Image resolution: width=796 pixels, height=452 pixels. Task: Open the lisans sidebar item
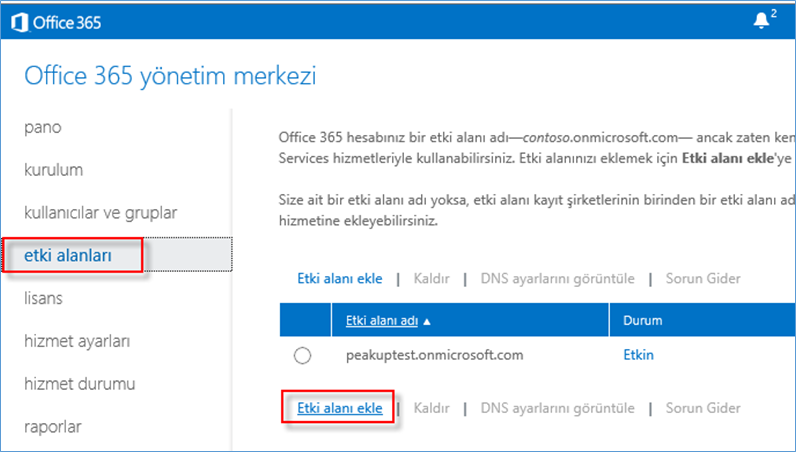pyautogui.click(x=43, y=298)
